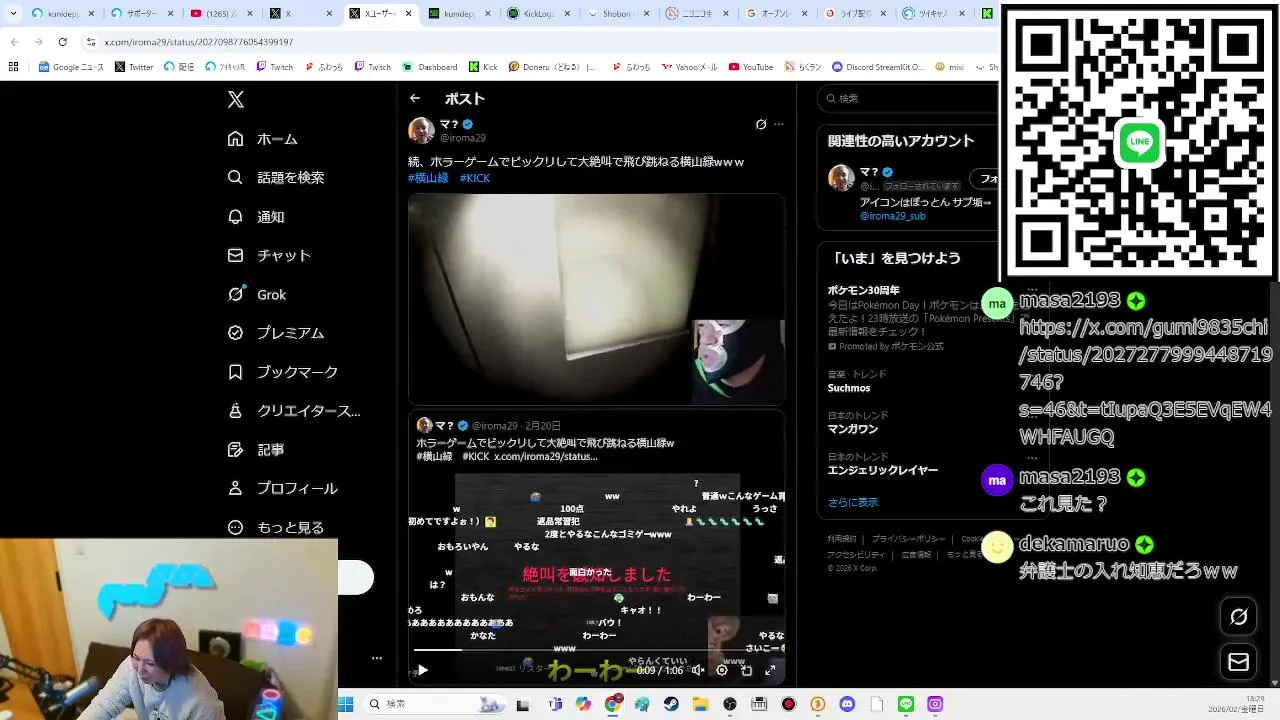
Task: Open the Kick bookmark
Action: [483, 67]
